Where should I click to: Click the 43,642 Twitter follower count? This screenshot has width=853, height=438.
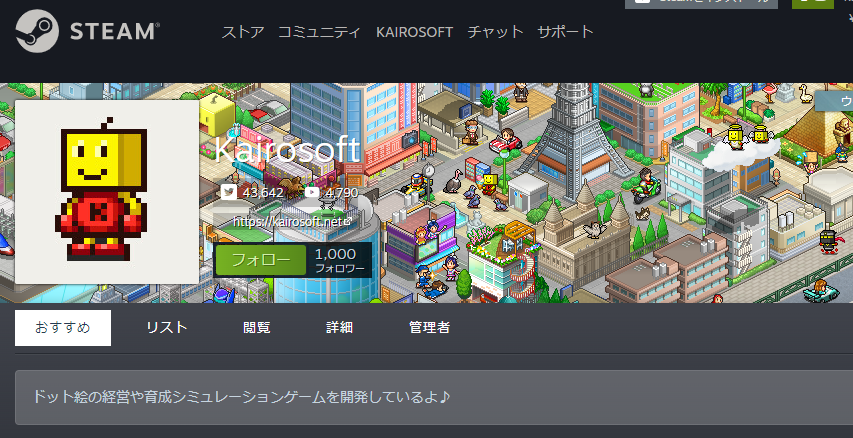coord(263,193)
